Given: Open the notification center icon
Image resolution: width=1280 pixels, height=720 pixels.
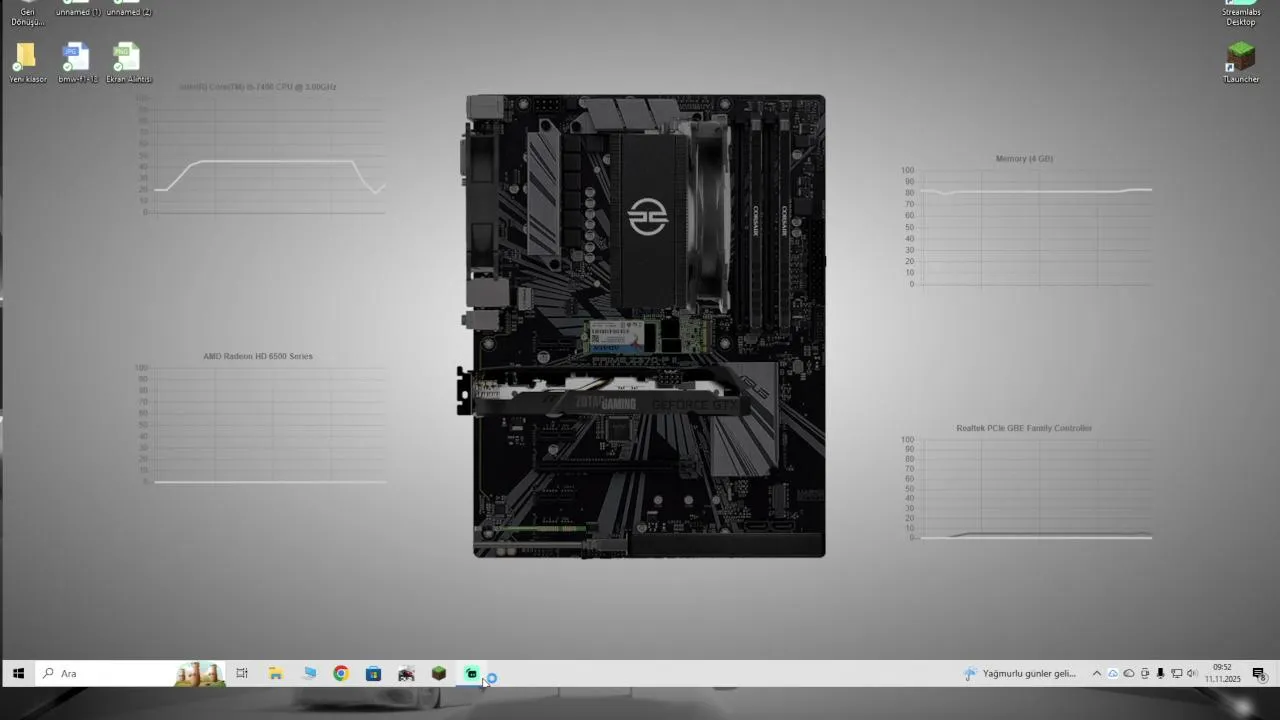Looking at the screenshot, I should pyautogui.click(x=1259, y=674).
